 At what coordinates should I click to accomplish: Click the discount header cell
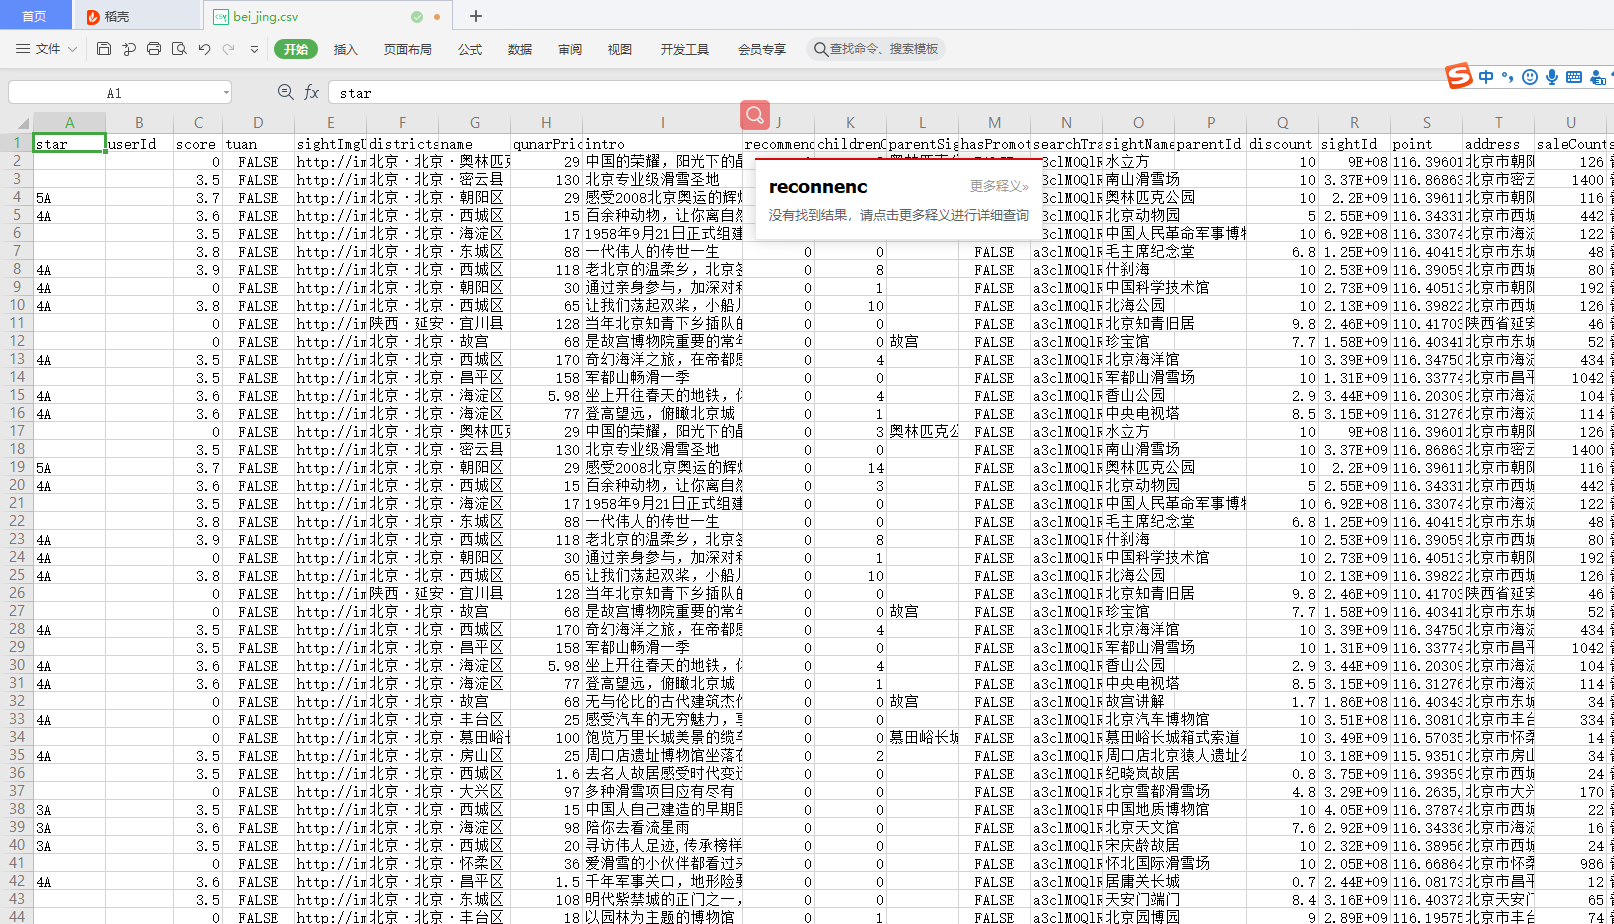tap(1282, 143)
